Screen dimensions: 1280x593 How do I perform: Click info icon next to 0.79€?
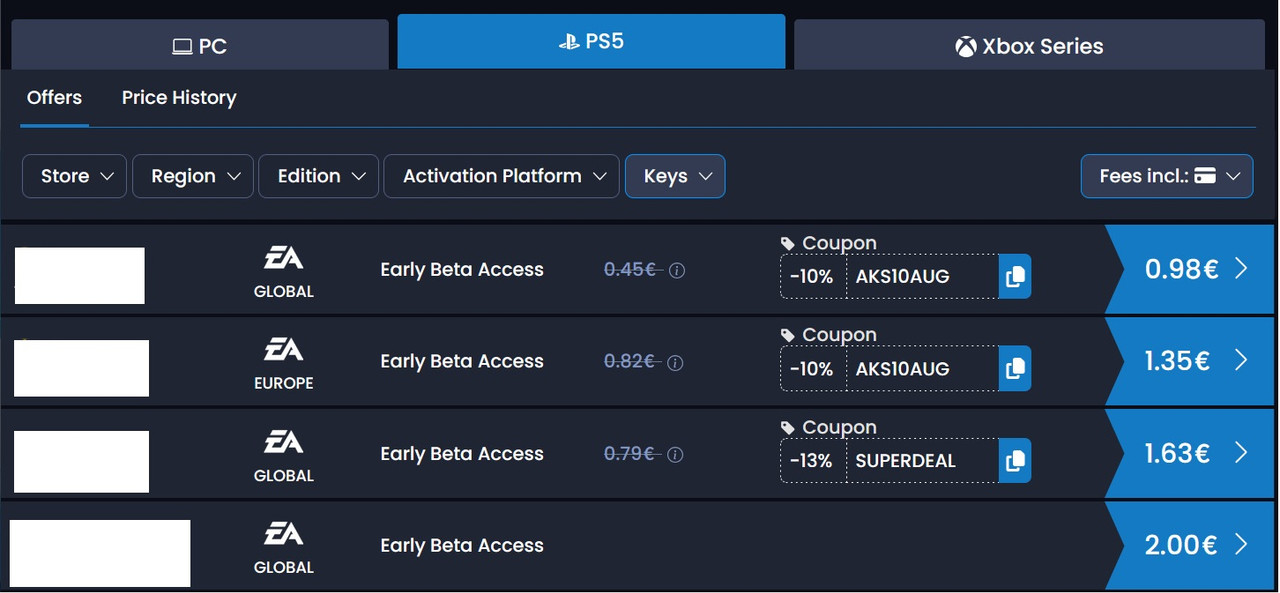coord(675,455)
